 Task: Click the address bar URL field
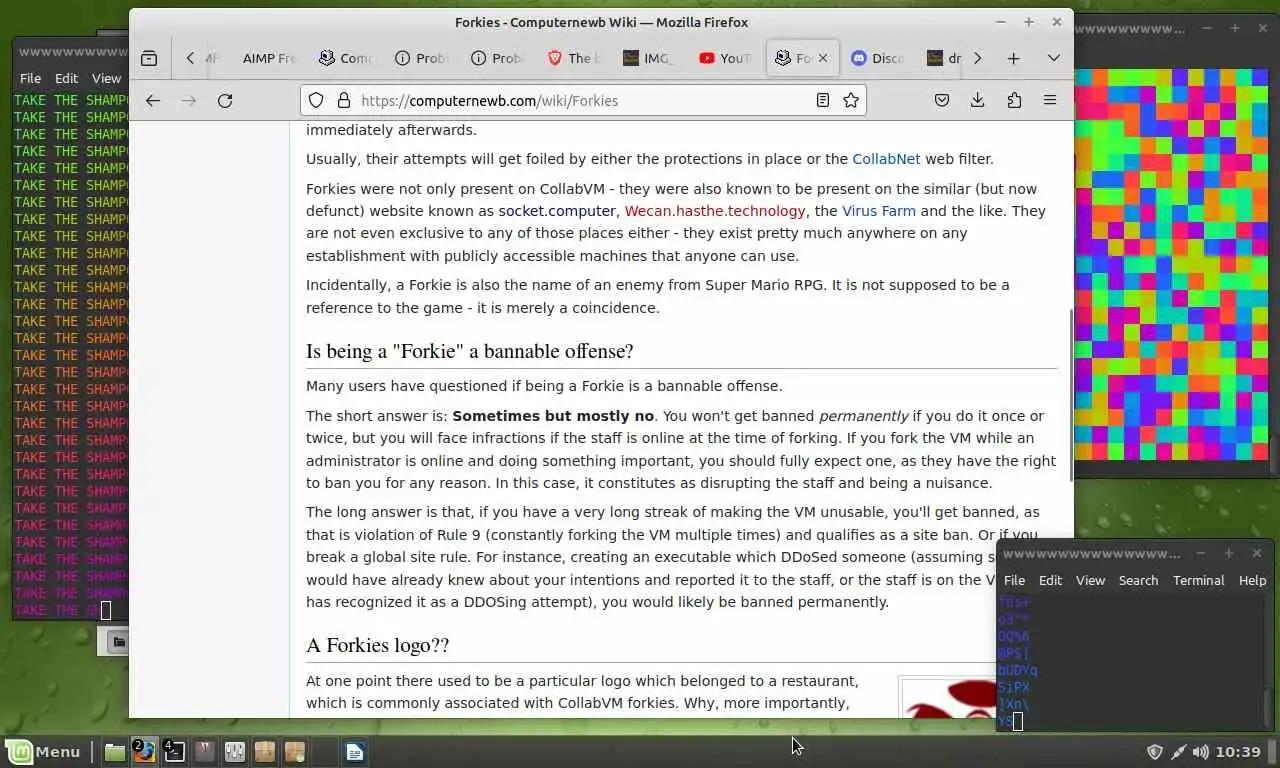(583, 100)
